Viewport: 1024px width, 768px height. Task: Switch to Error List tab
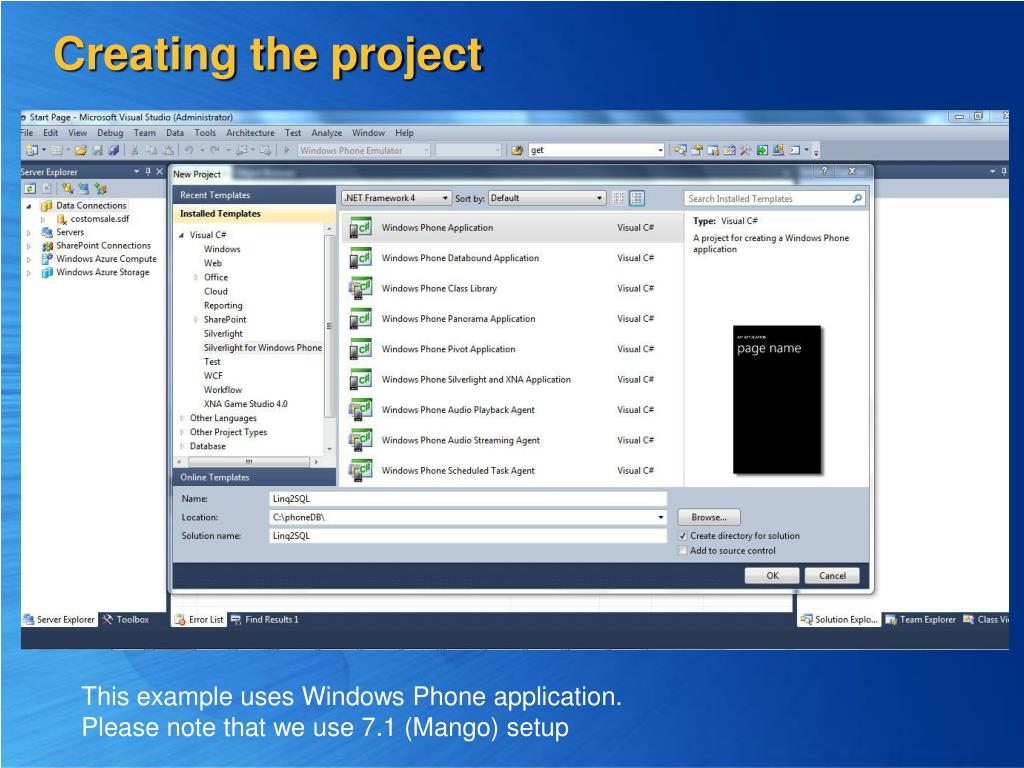click(x=199, y=620)
